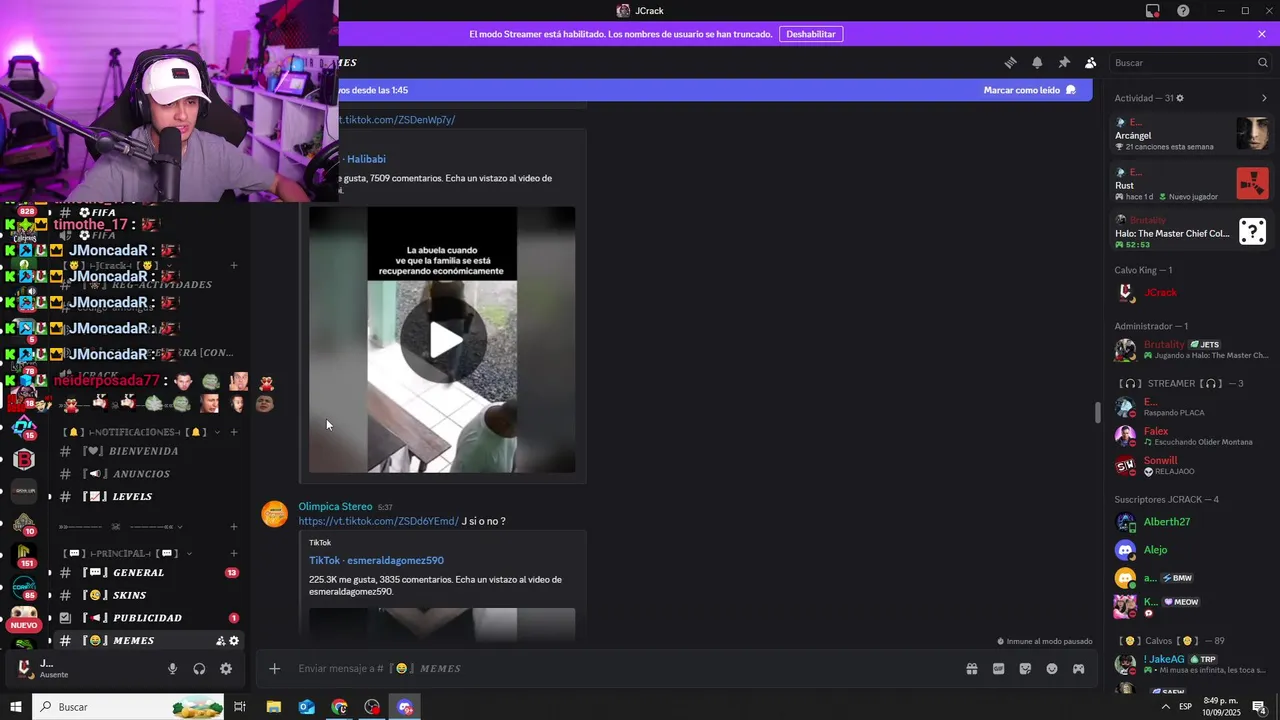Click Marcar como leído button
Viewport: 1280px width, 720px height.
click(1029, 90)
